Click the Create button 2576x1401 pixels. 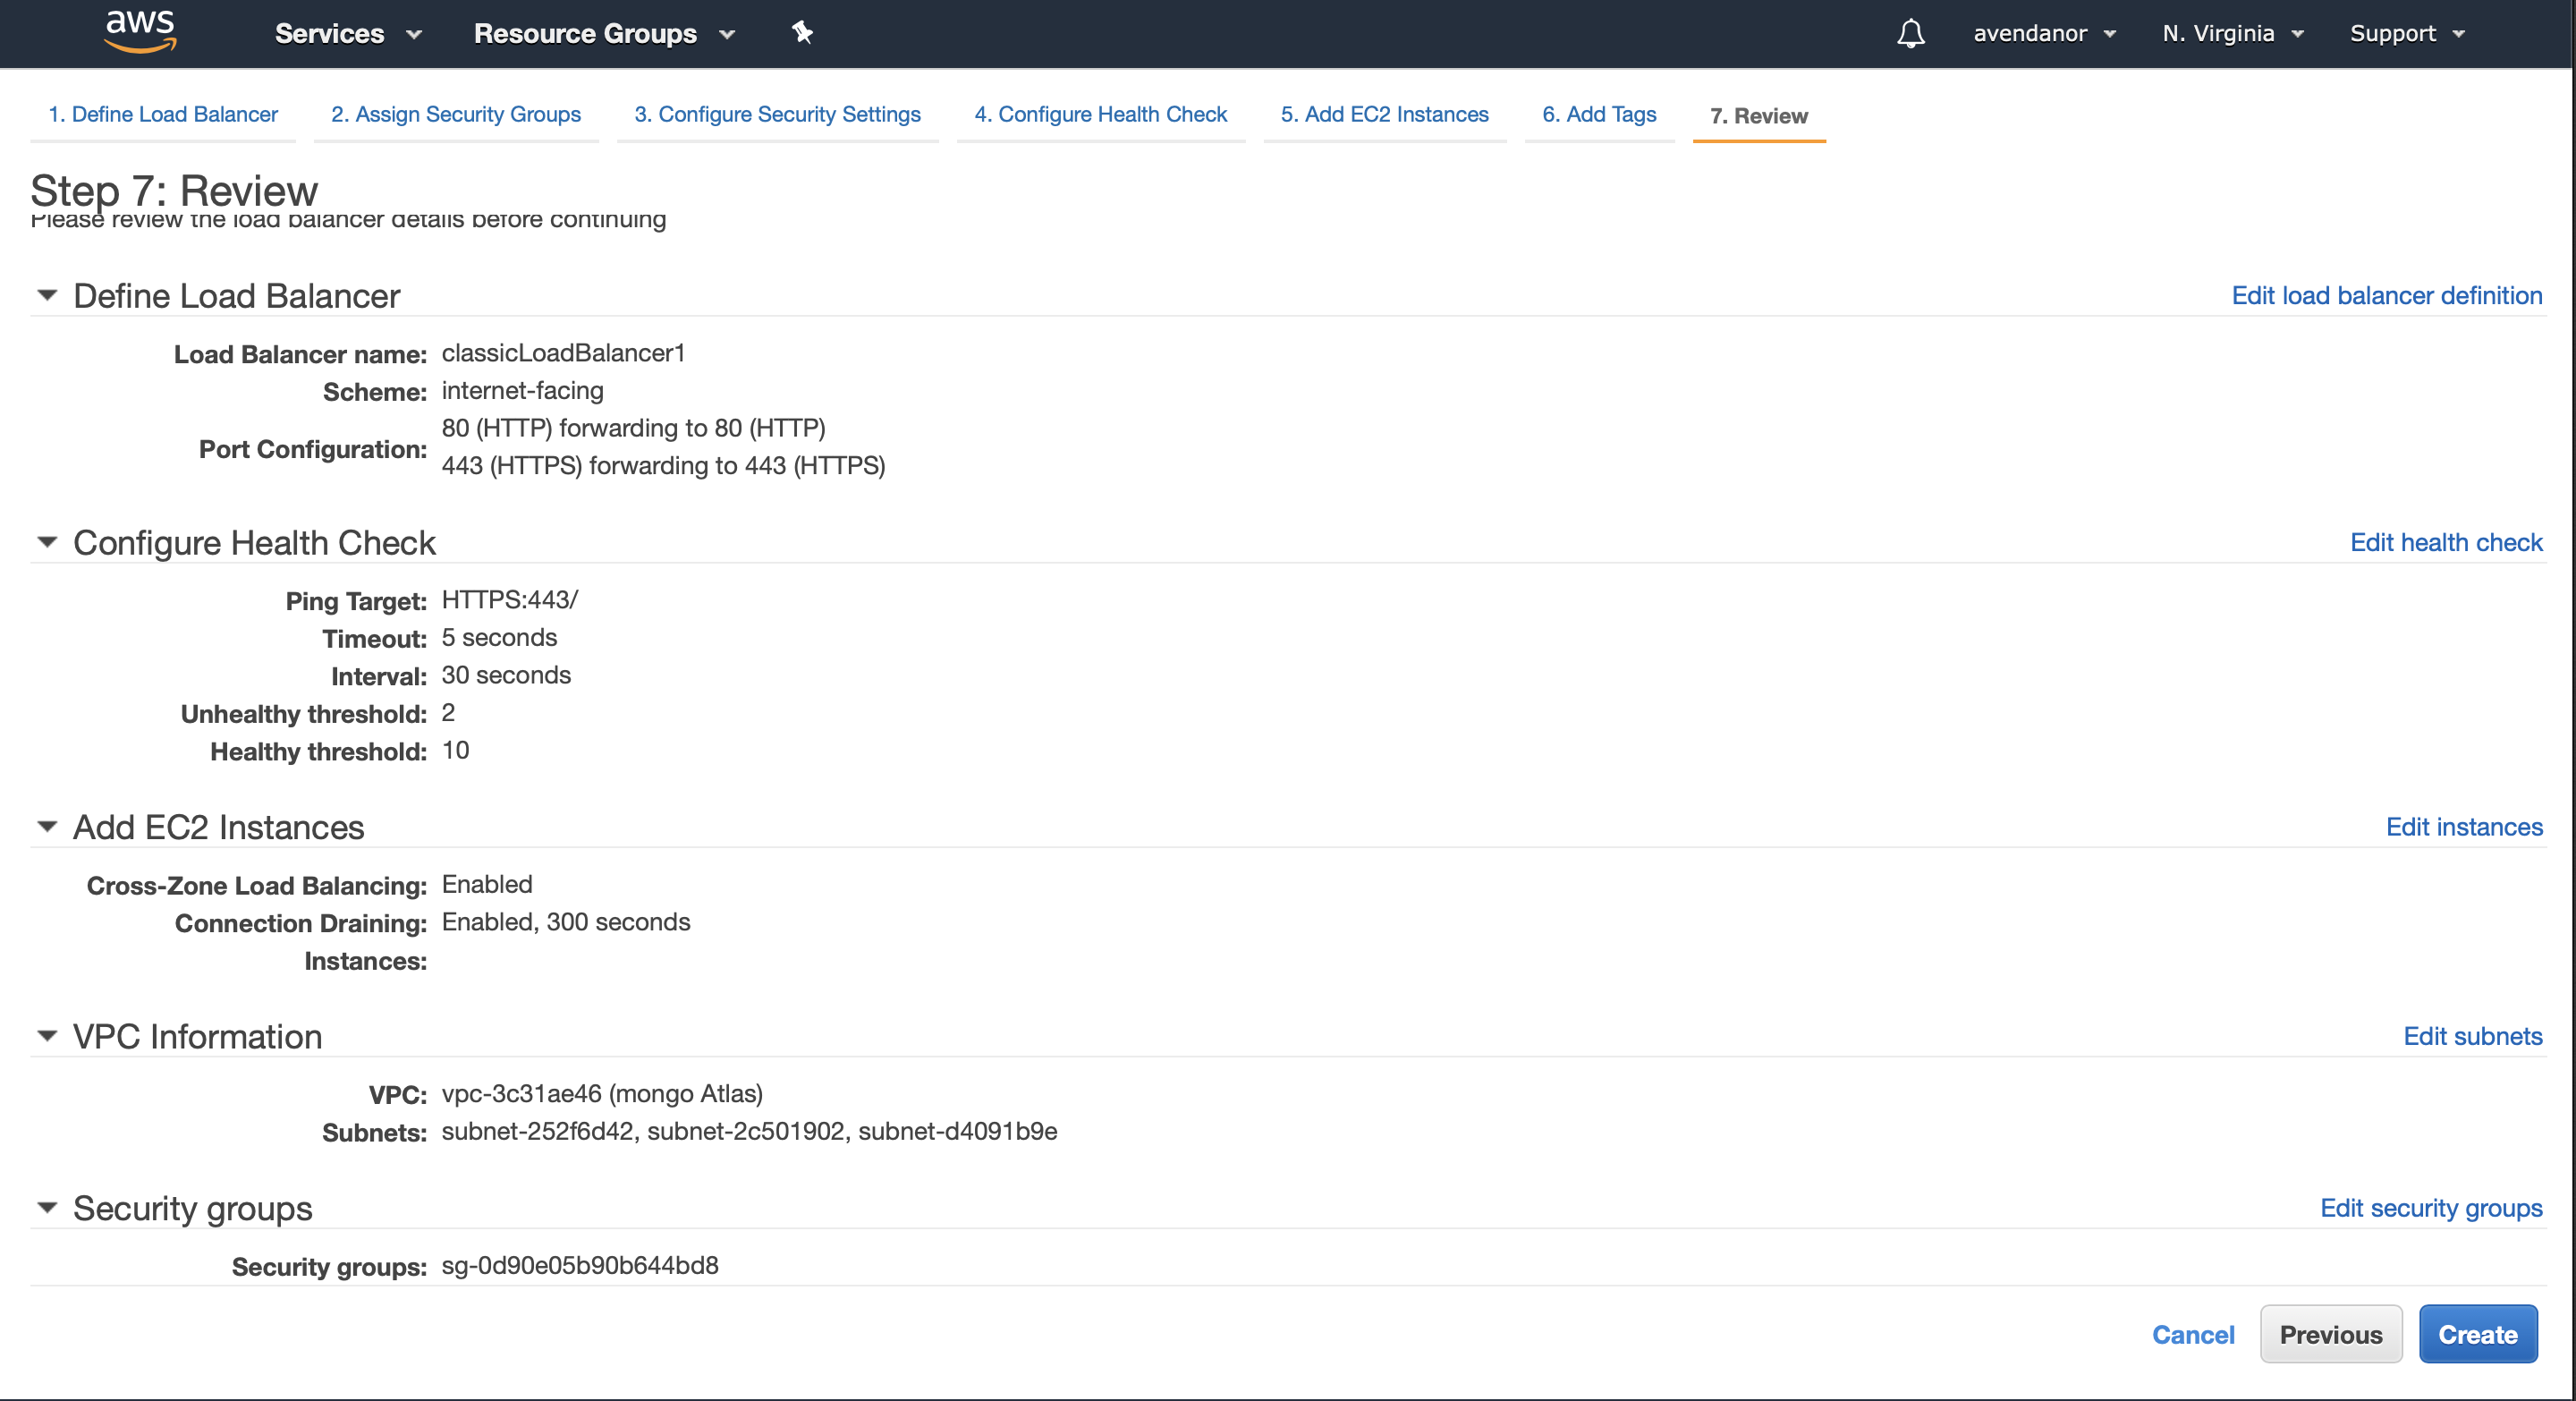2477,1334
